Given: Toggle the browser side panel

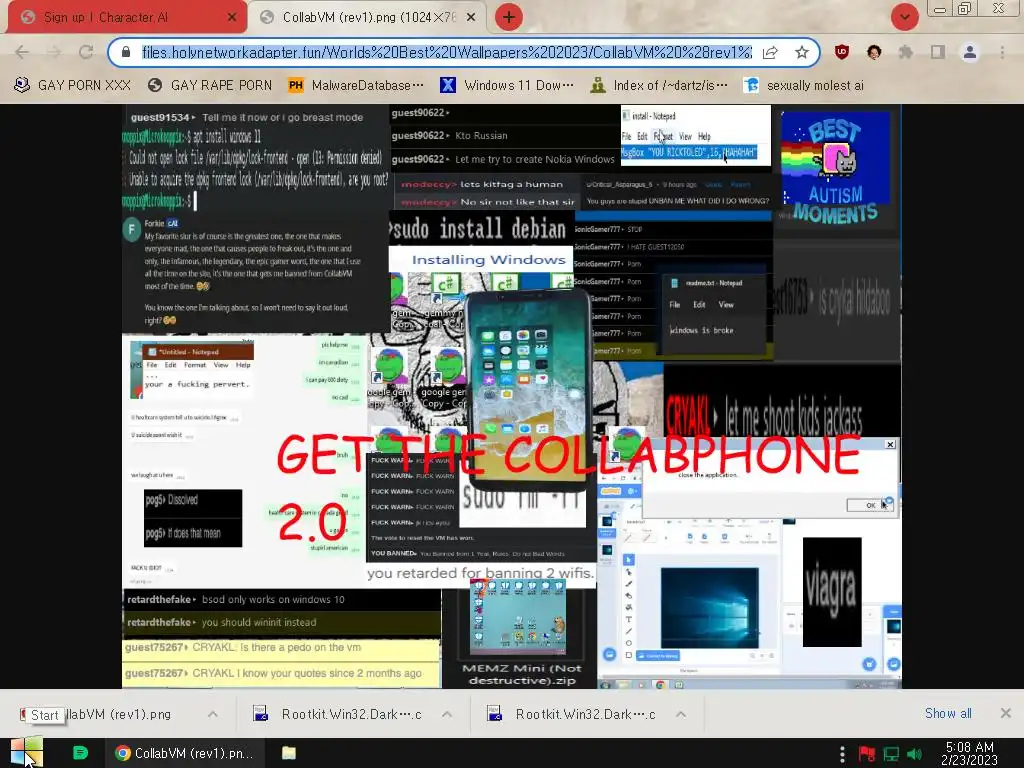Looking at the screenshot, I should point(938,52).
